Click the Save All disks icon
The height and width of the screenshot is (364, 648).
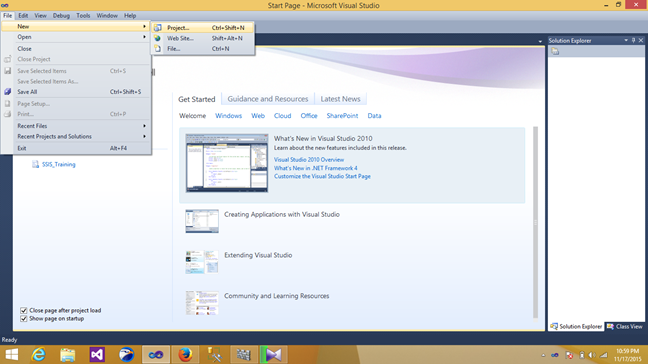(7, 92)
